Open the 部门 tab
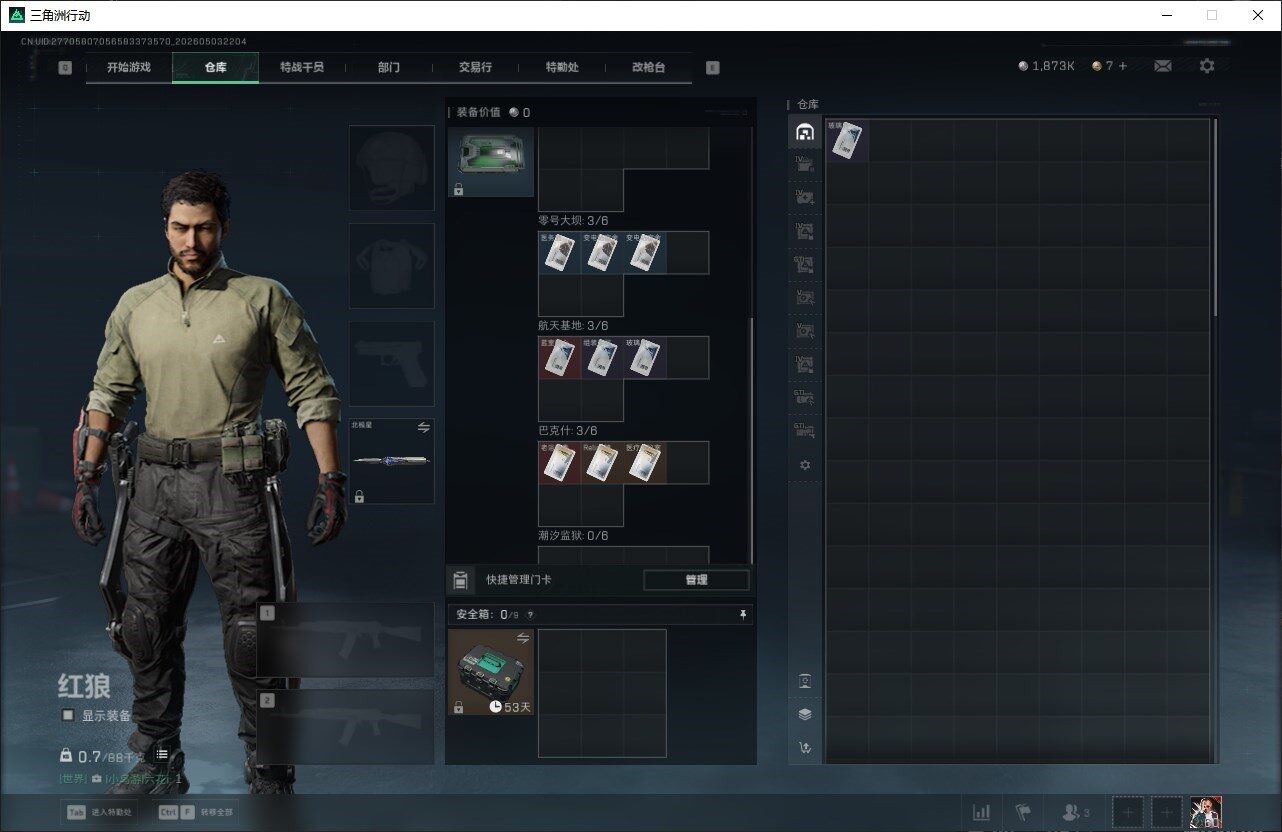The width and height of the screenshot is (1282, 832). click(389, 67)
